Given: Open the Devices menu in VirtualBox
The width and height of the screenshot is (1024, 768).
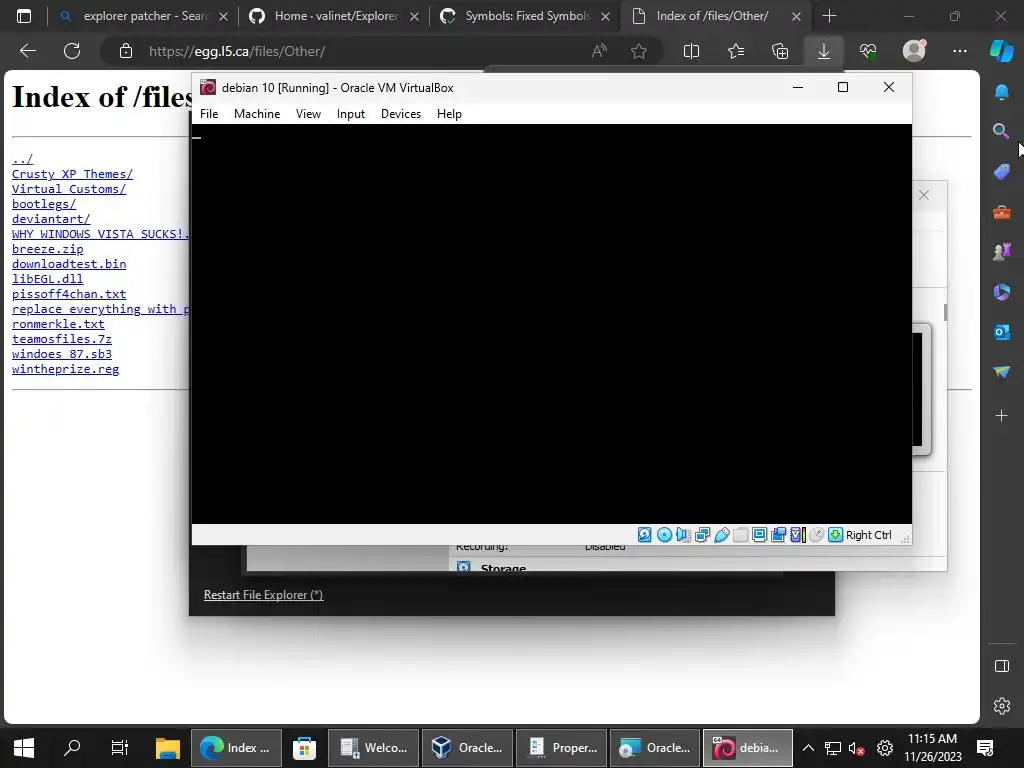Looking at the screenshot, I should click(401, 114).
